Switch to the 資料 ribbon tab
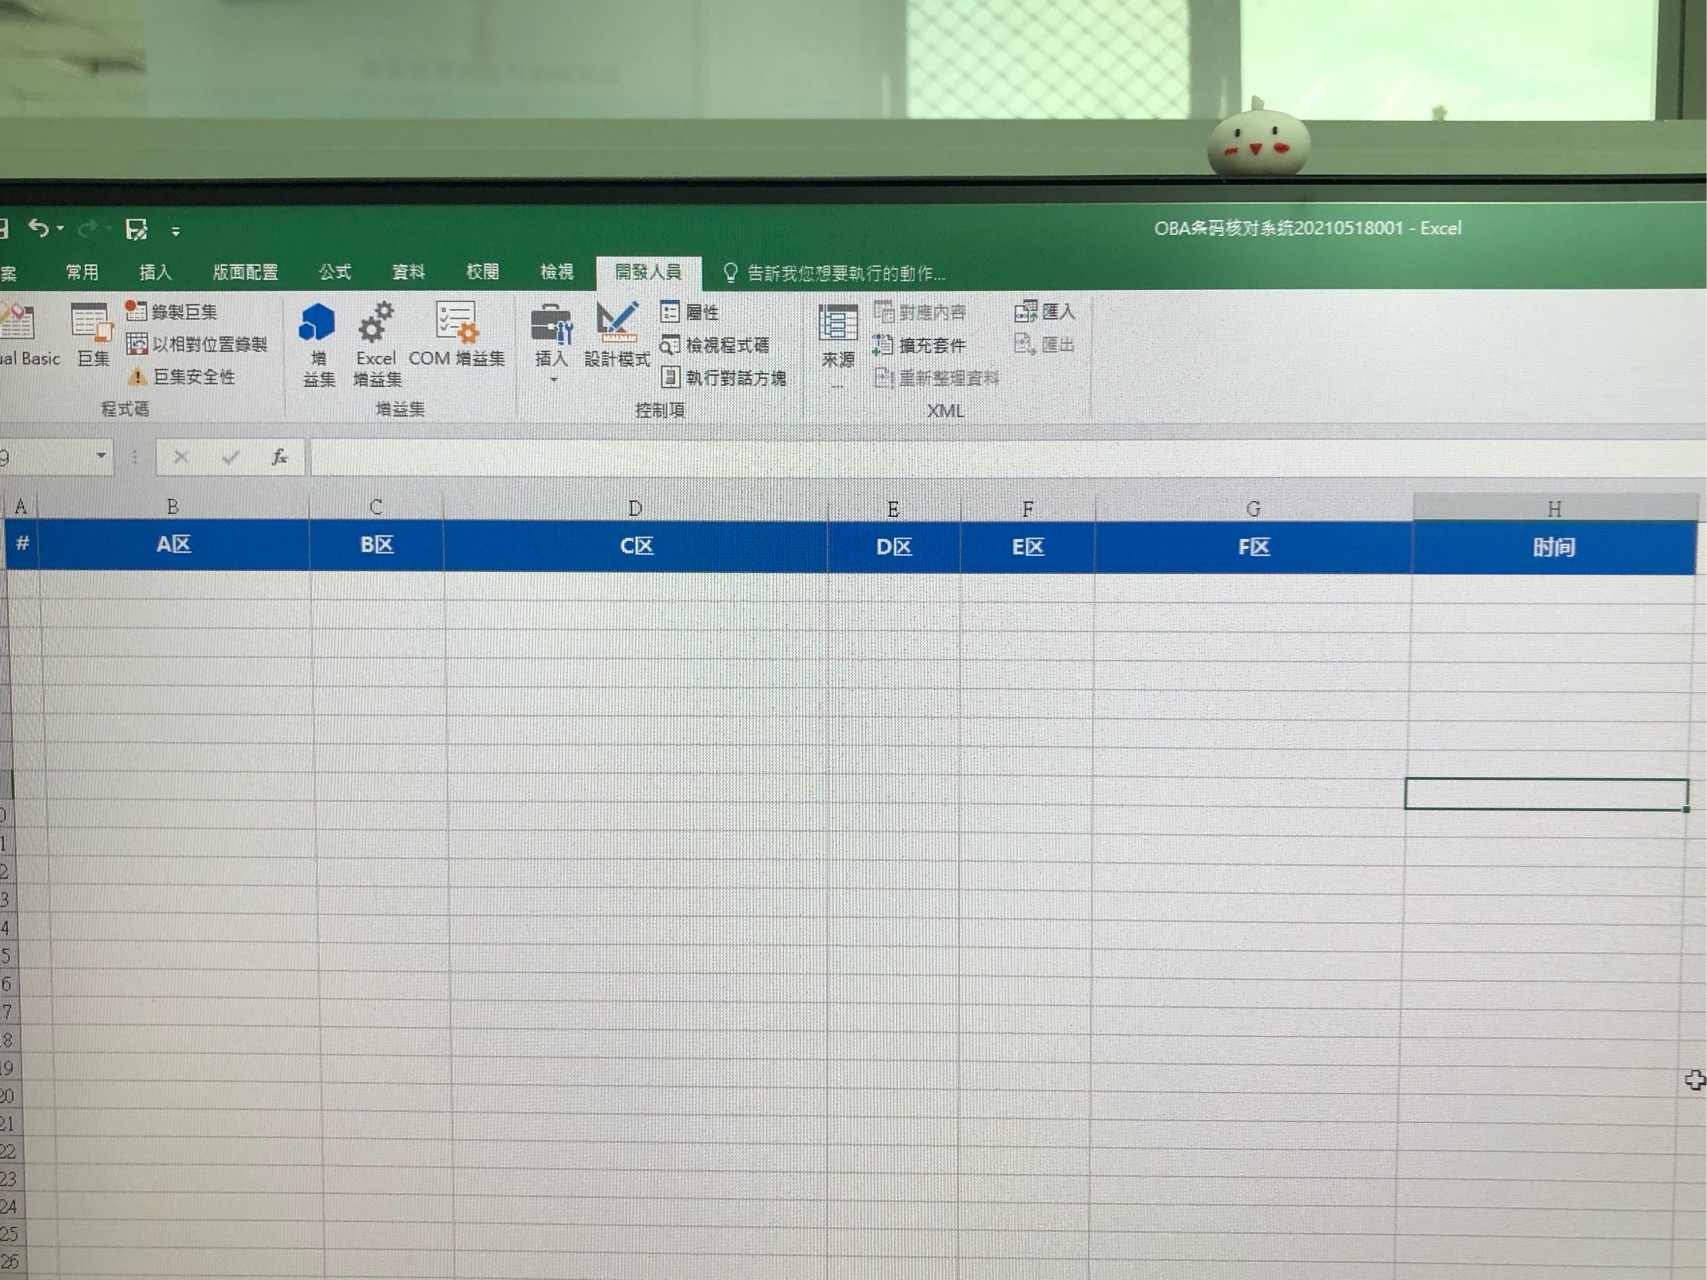This screenshot has width=1707, height=1280. (x=408, y=272)
